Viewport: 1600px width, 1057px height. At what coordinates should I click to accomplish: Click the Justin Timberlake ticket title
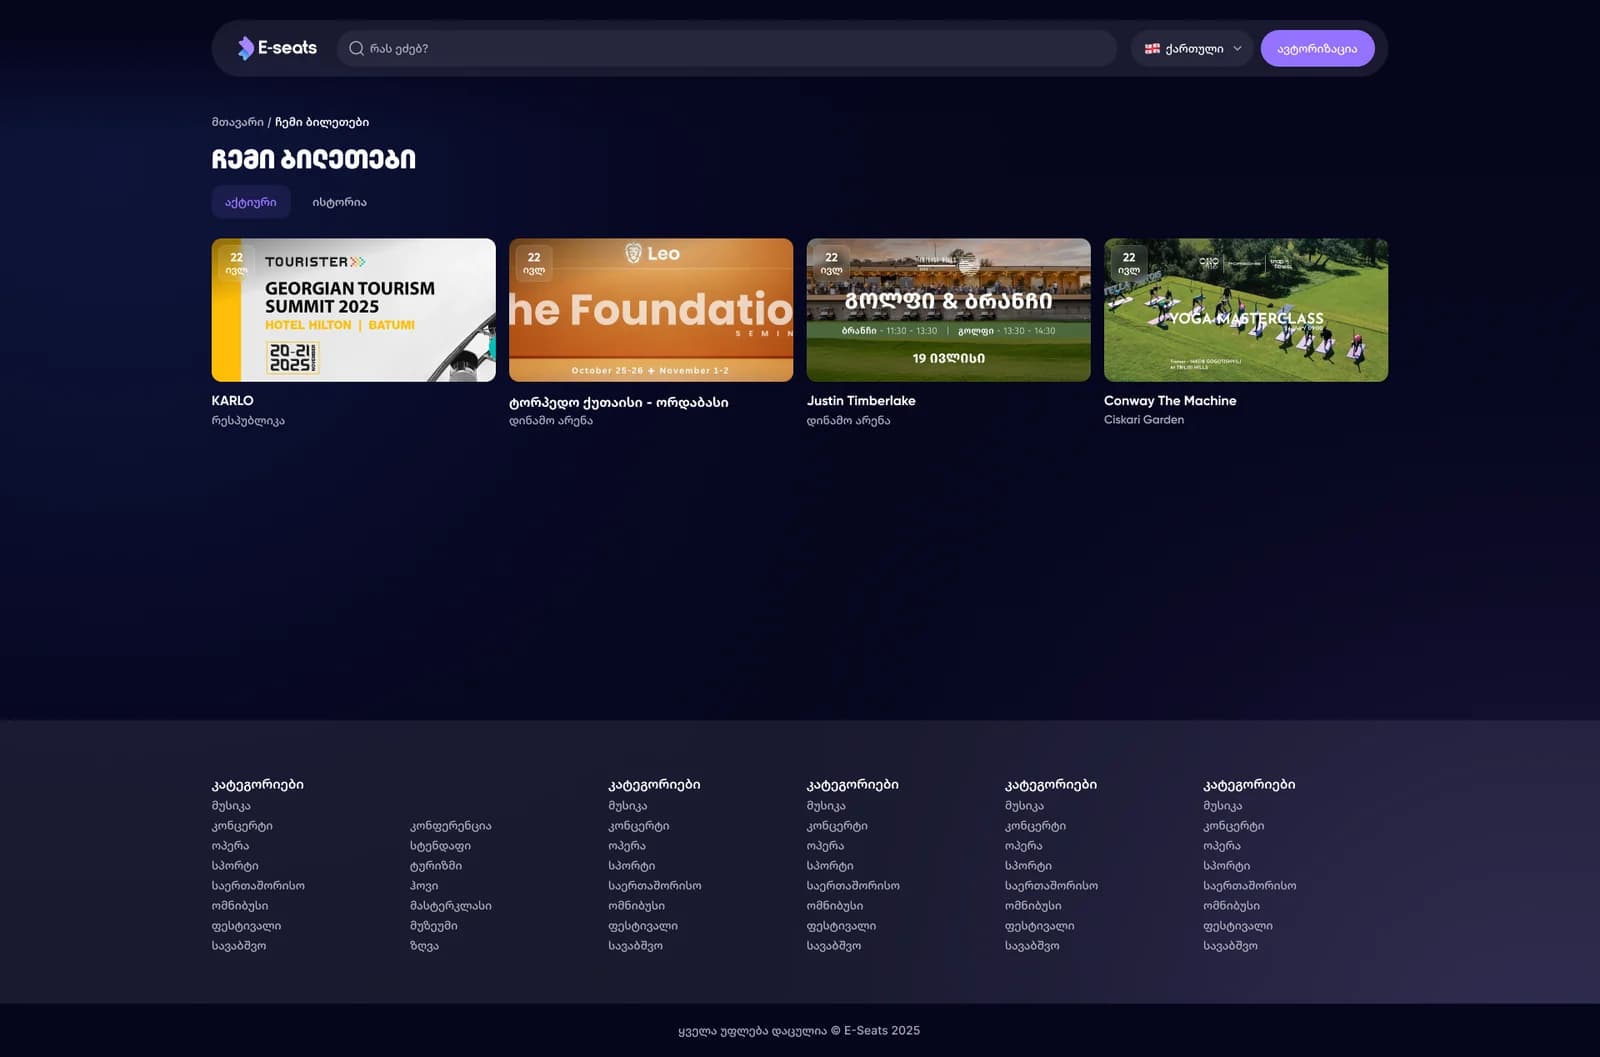pos(861,400)
